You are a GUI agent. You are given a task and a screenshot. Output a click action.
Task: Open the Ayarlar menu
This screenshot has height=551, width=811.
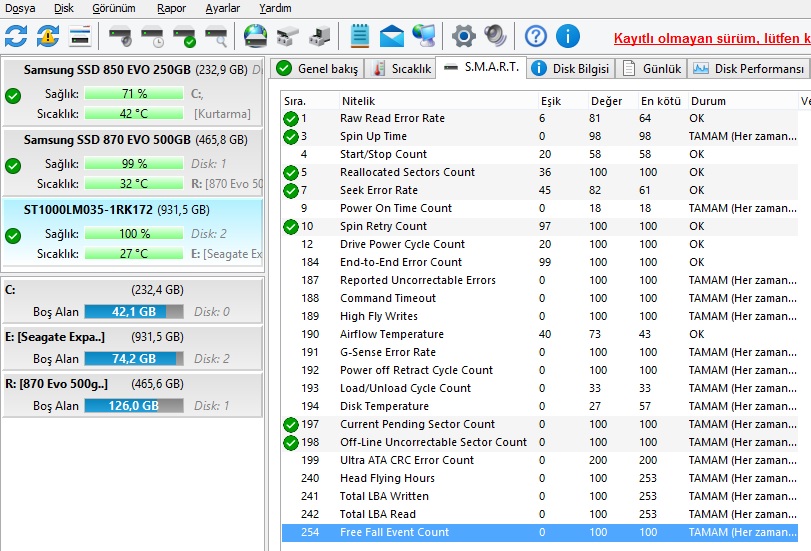coord(222,8)
